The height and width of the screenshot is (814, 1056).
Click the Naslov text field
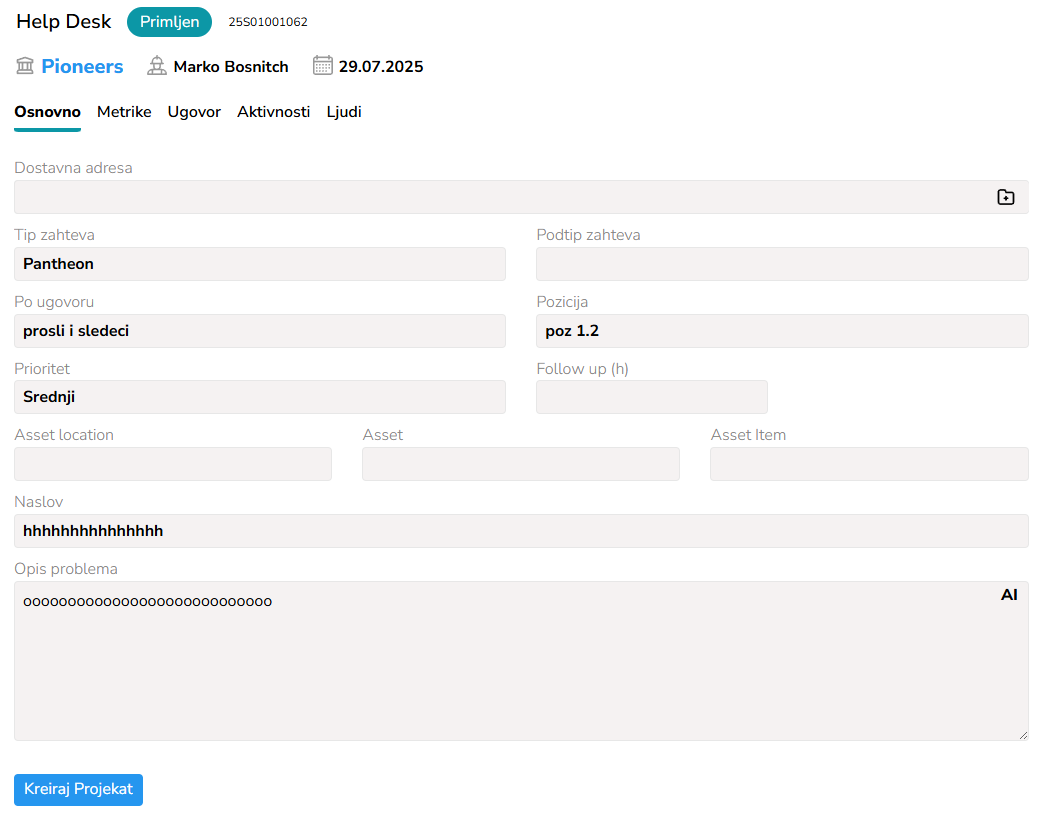click(521, 531)
